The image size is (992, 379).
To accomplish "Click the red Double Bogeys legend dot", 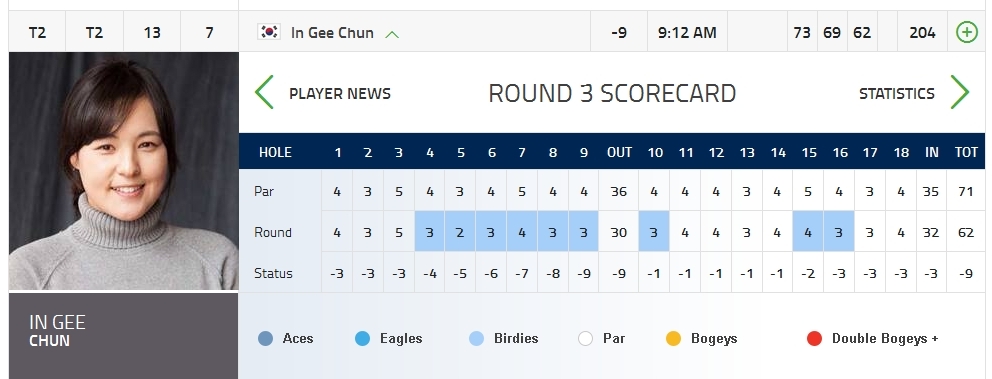I will click(814, 339).
